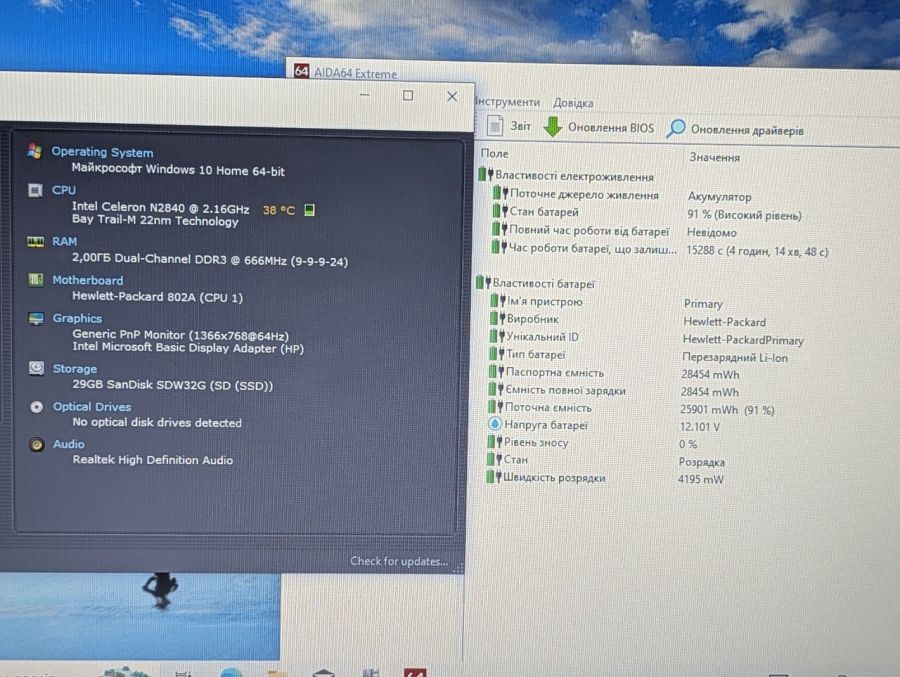The width and height of the screenshot is (900, 677).
Task: Click the CPU chip icon
Action: (35, 190)
